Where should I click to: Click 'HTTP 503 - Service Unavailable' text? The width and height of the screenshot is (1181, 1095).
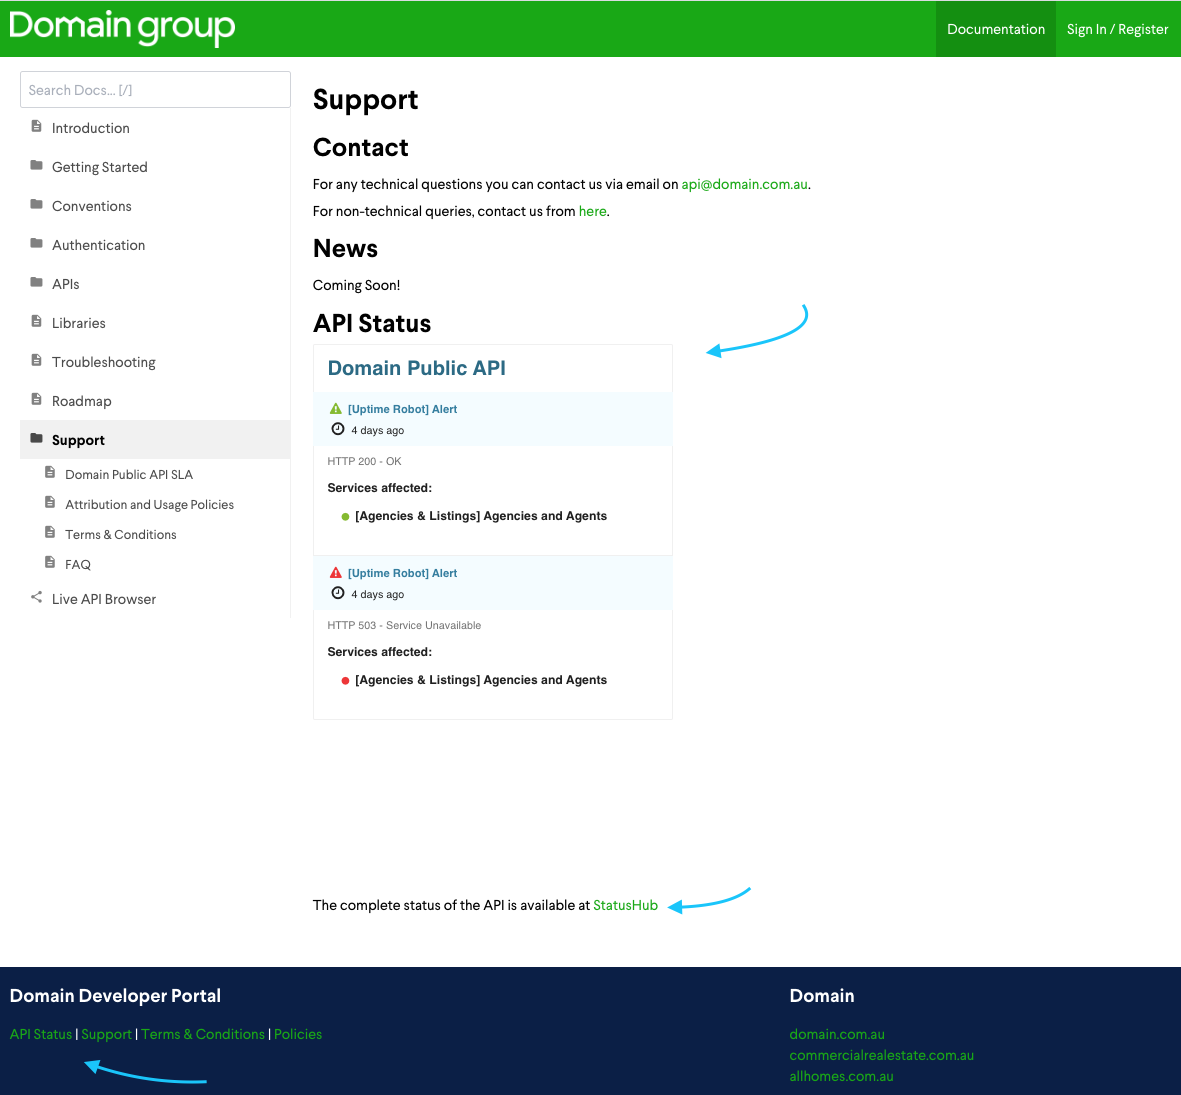[x=404, y=626]
